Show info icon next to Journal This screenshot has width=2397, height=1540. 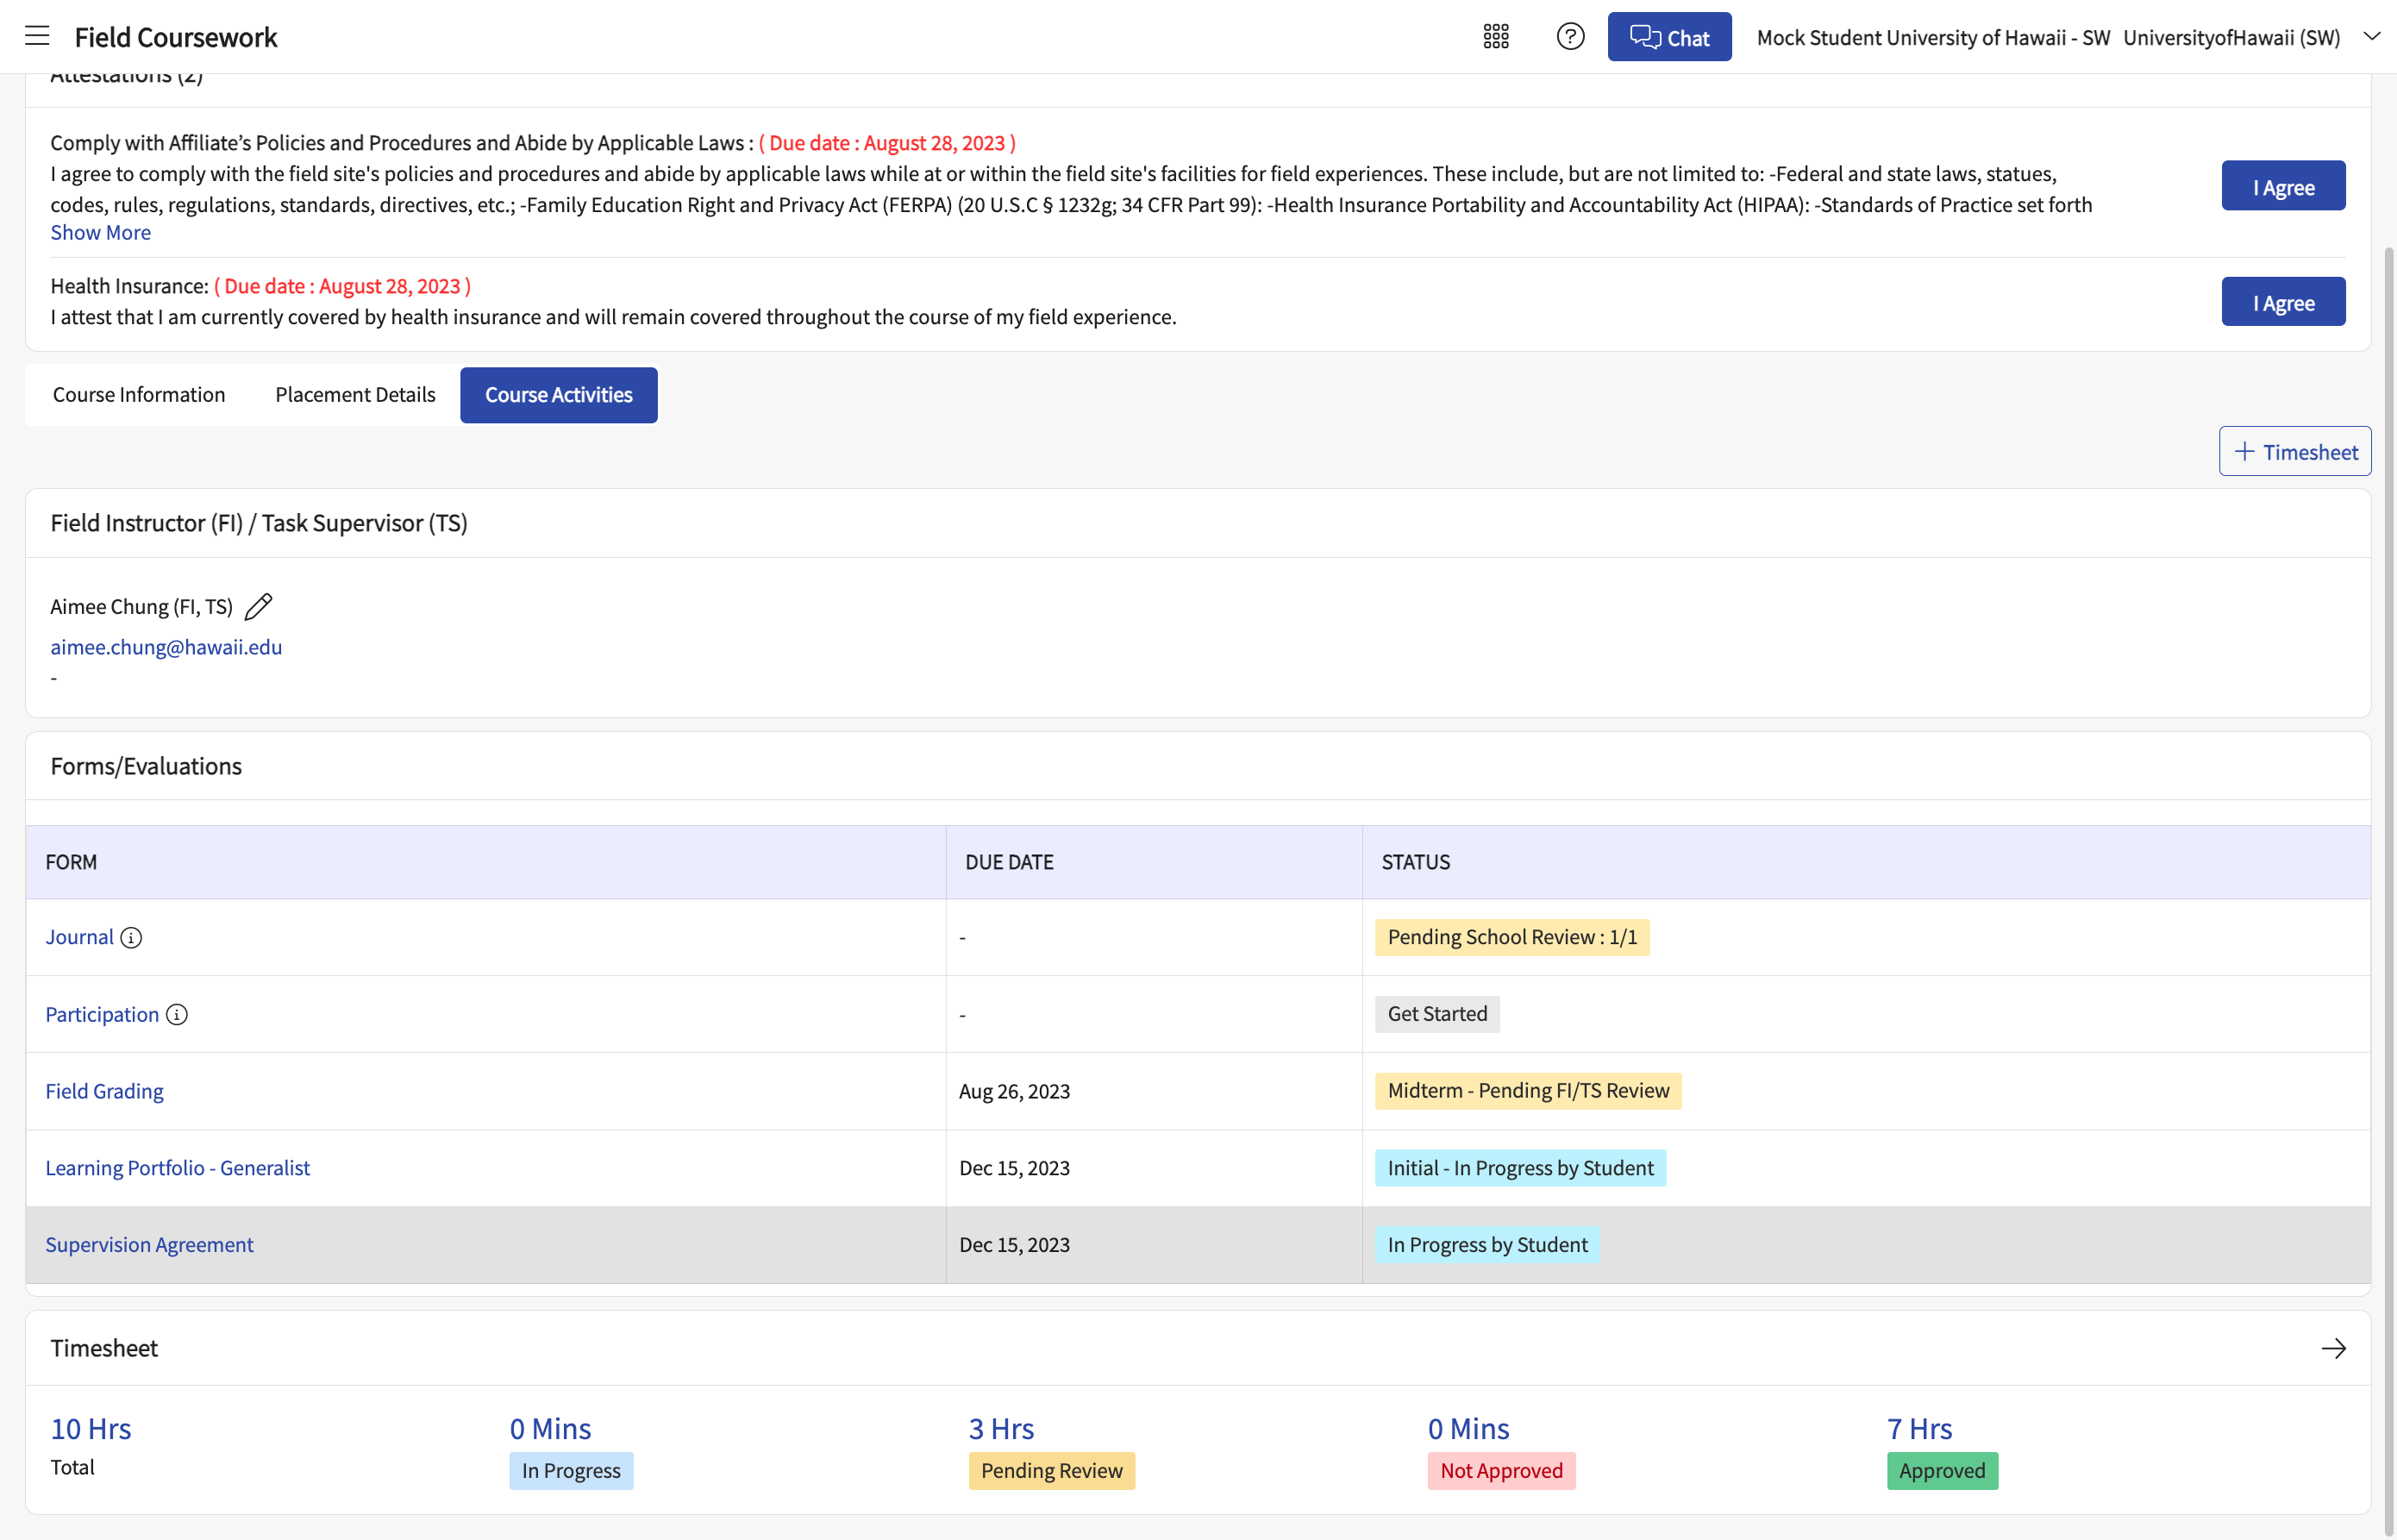tap(131, 938)
